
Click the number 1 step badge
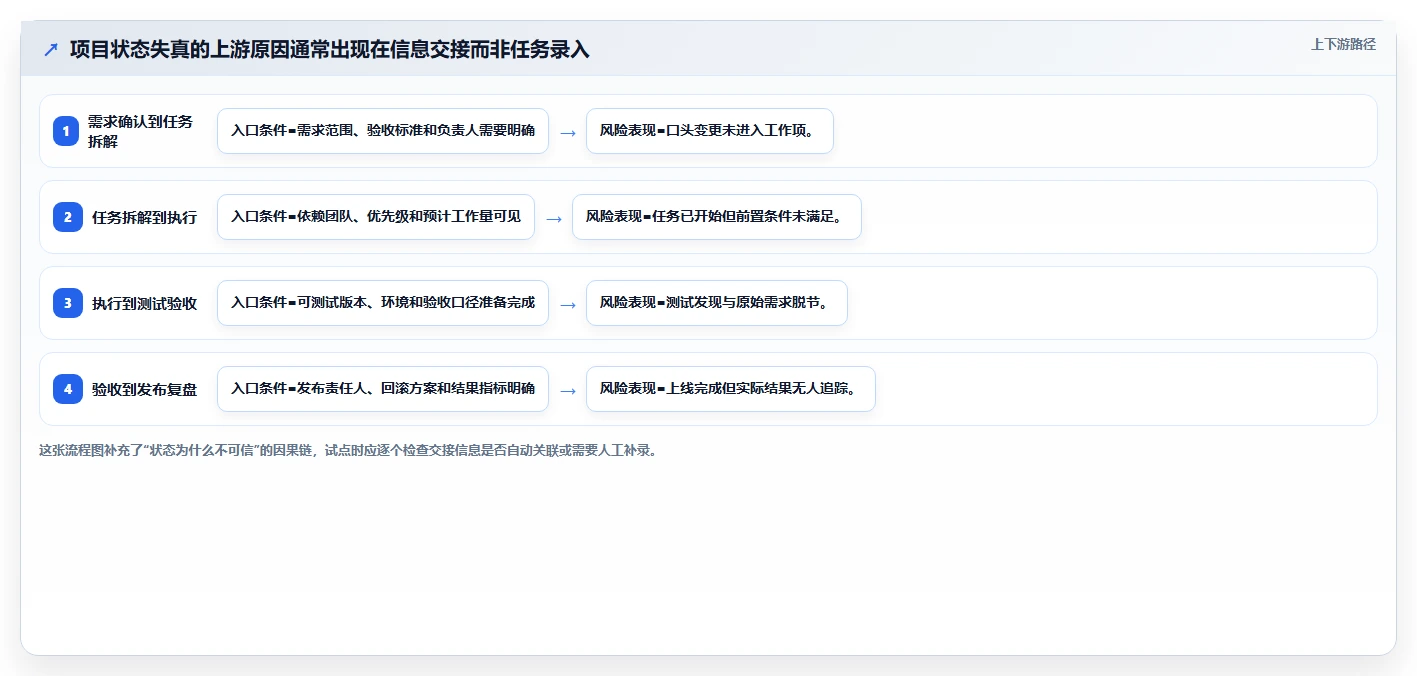66,131
